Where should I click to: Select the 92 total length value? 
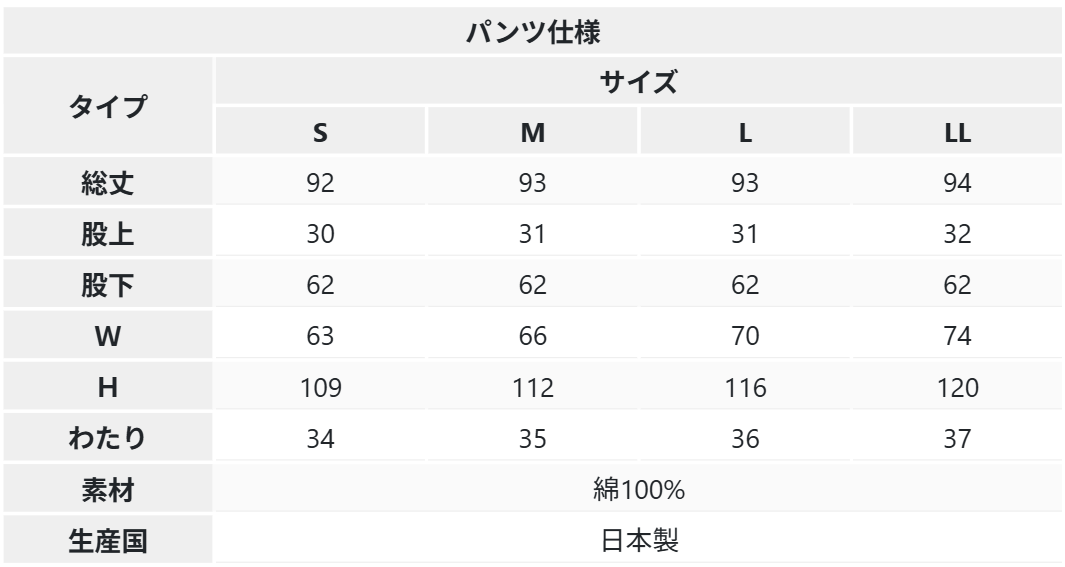point(320,182)
